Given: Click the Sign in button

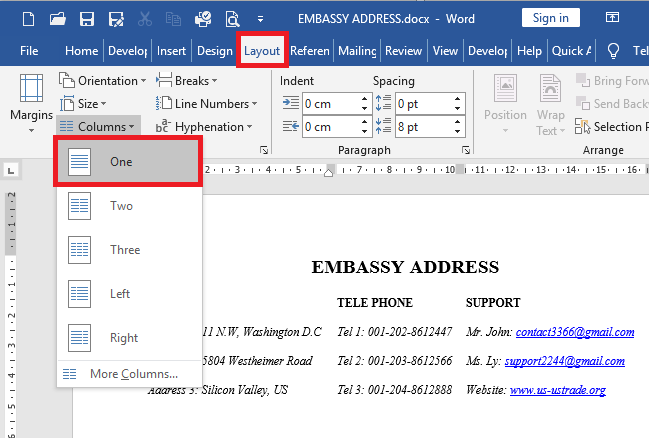Looking at the screenshot, I should click(550, 18).
